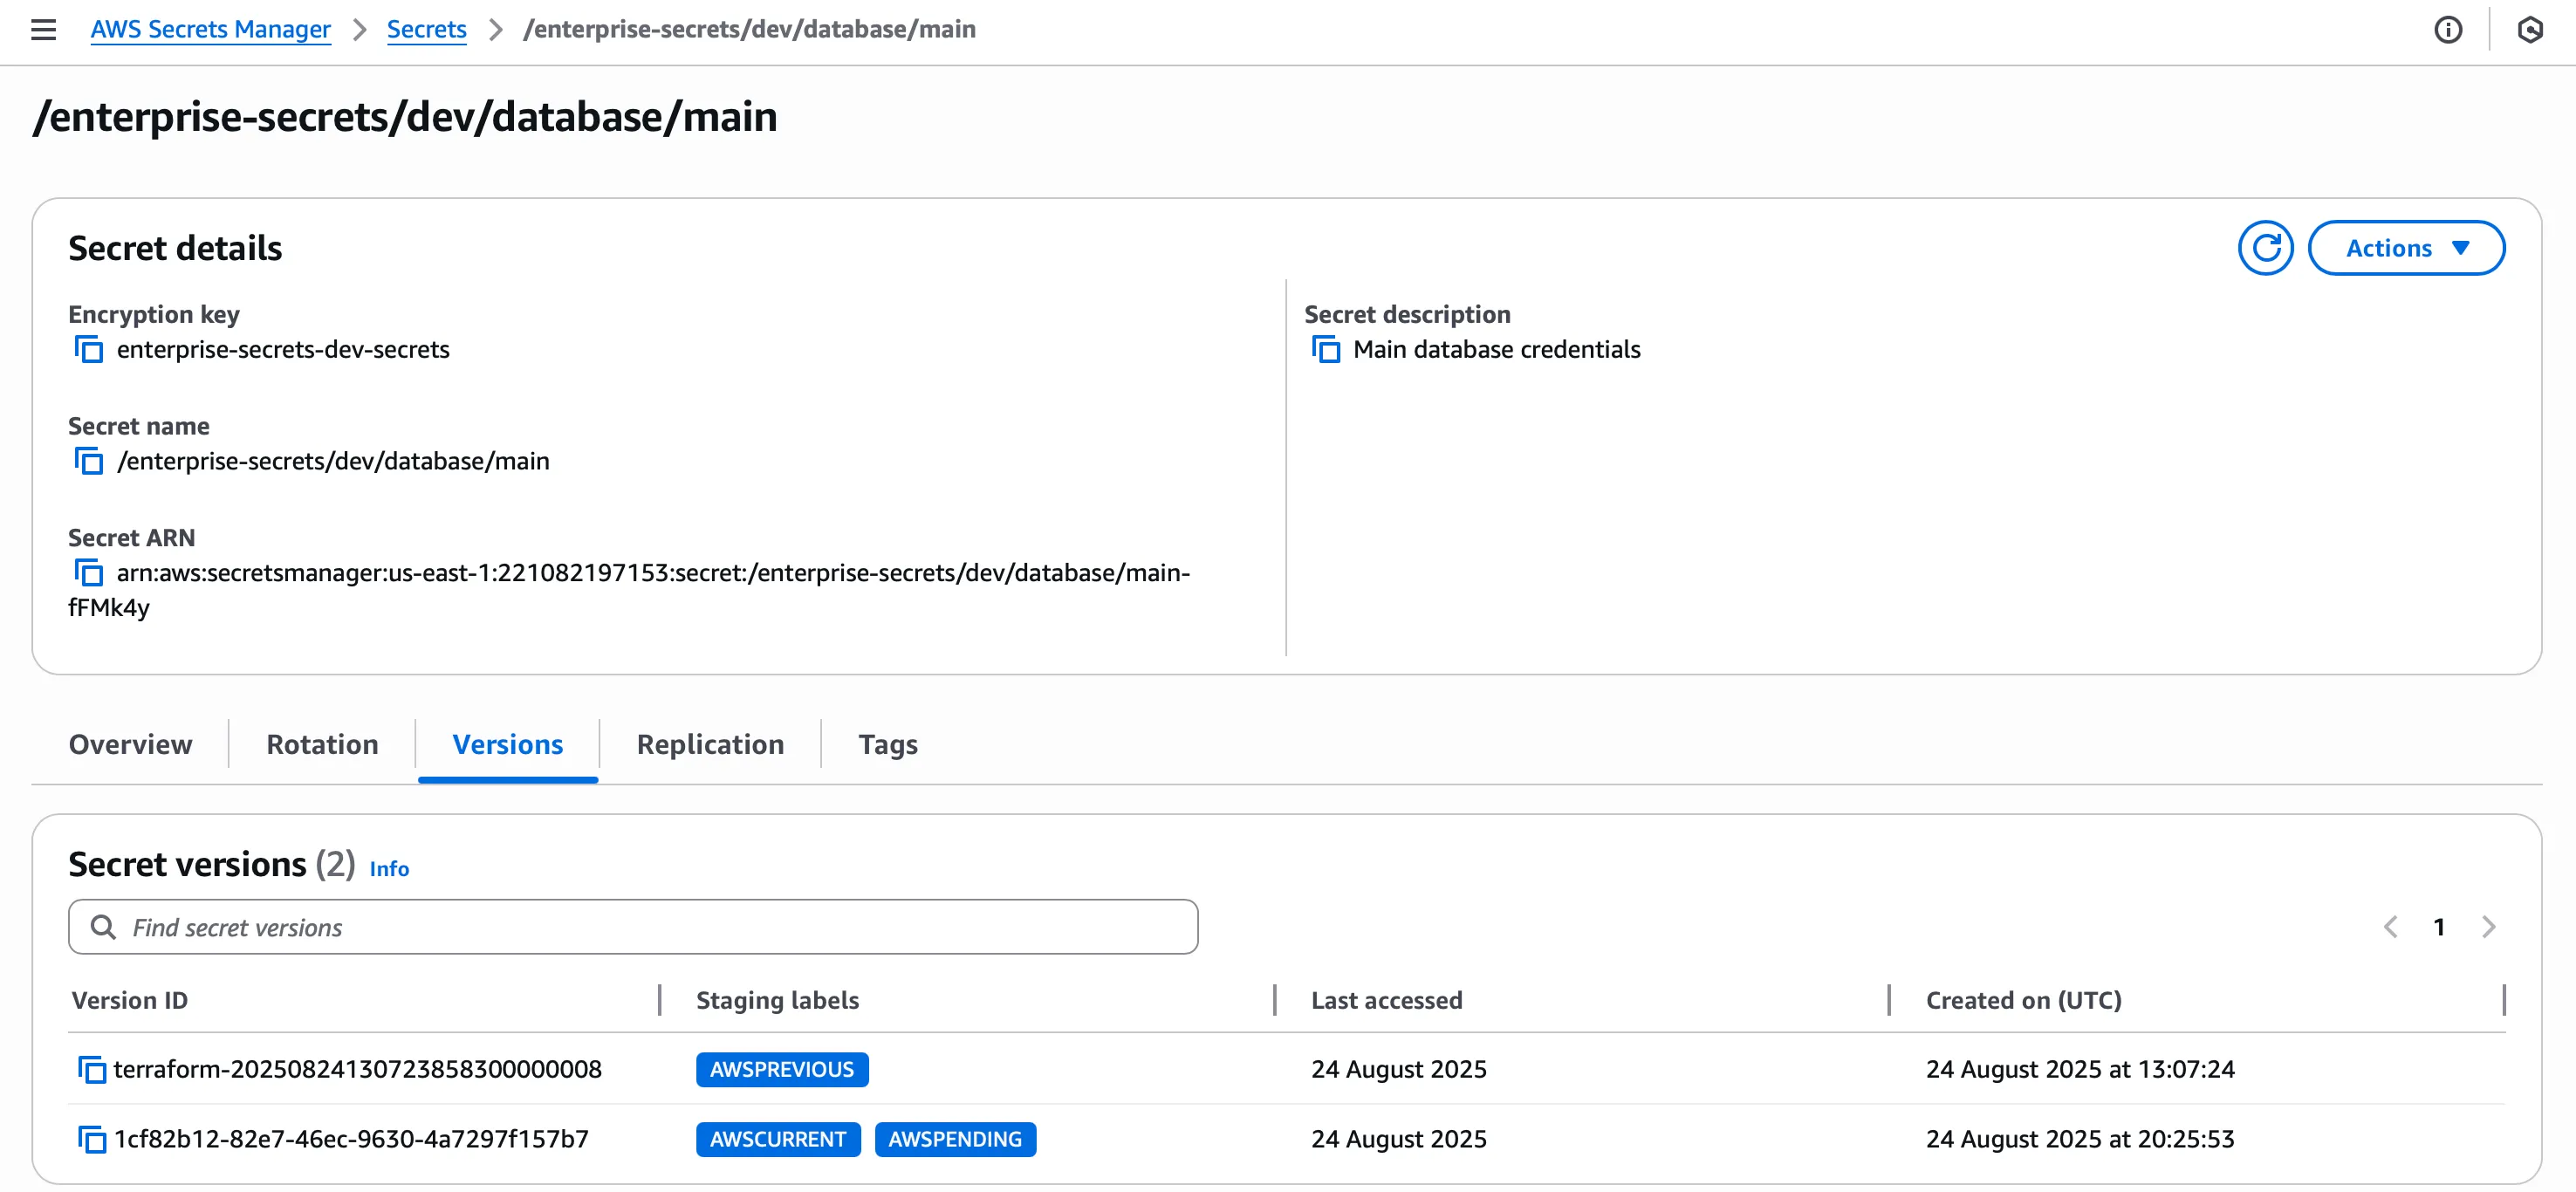Image resolution: width=2576 pixels, height=1192 pixels.
Task: Click the info panel icon in header
Action: [2447, 30]
